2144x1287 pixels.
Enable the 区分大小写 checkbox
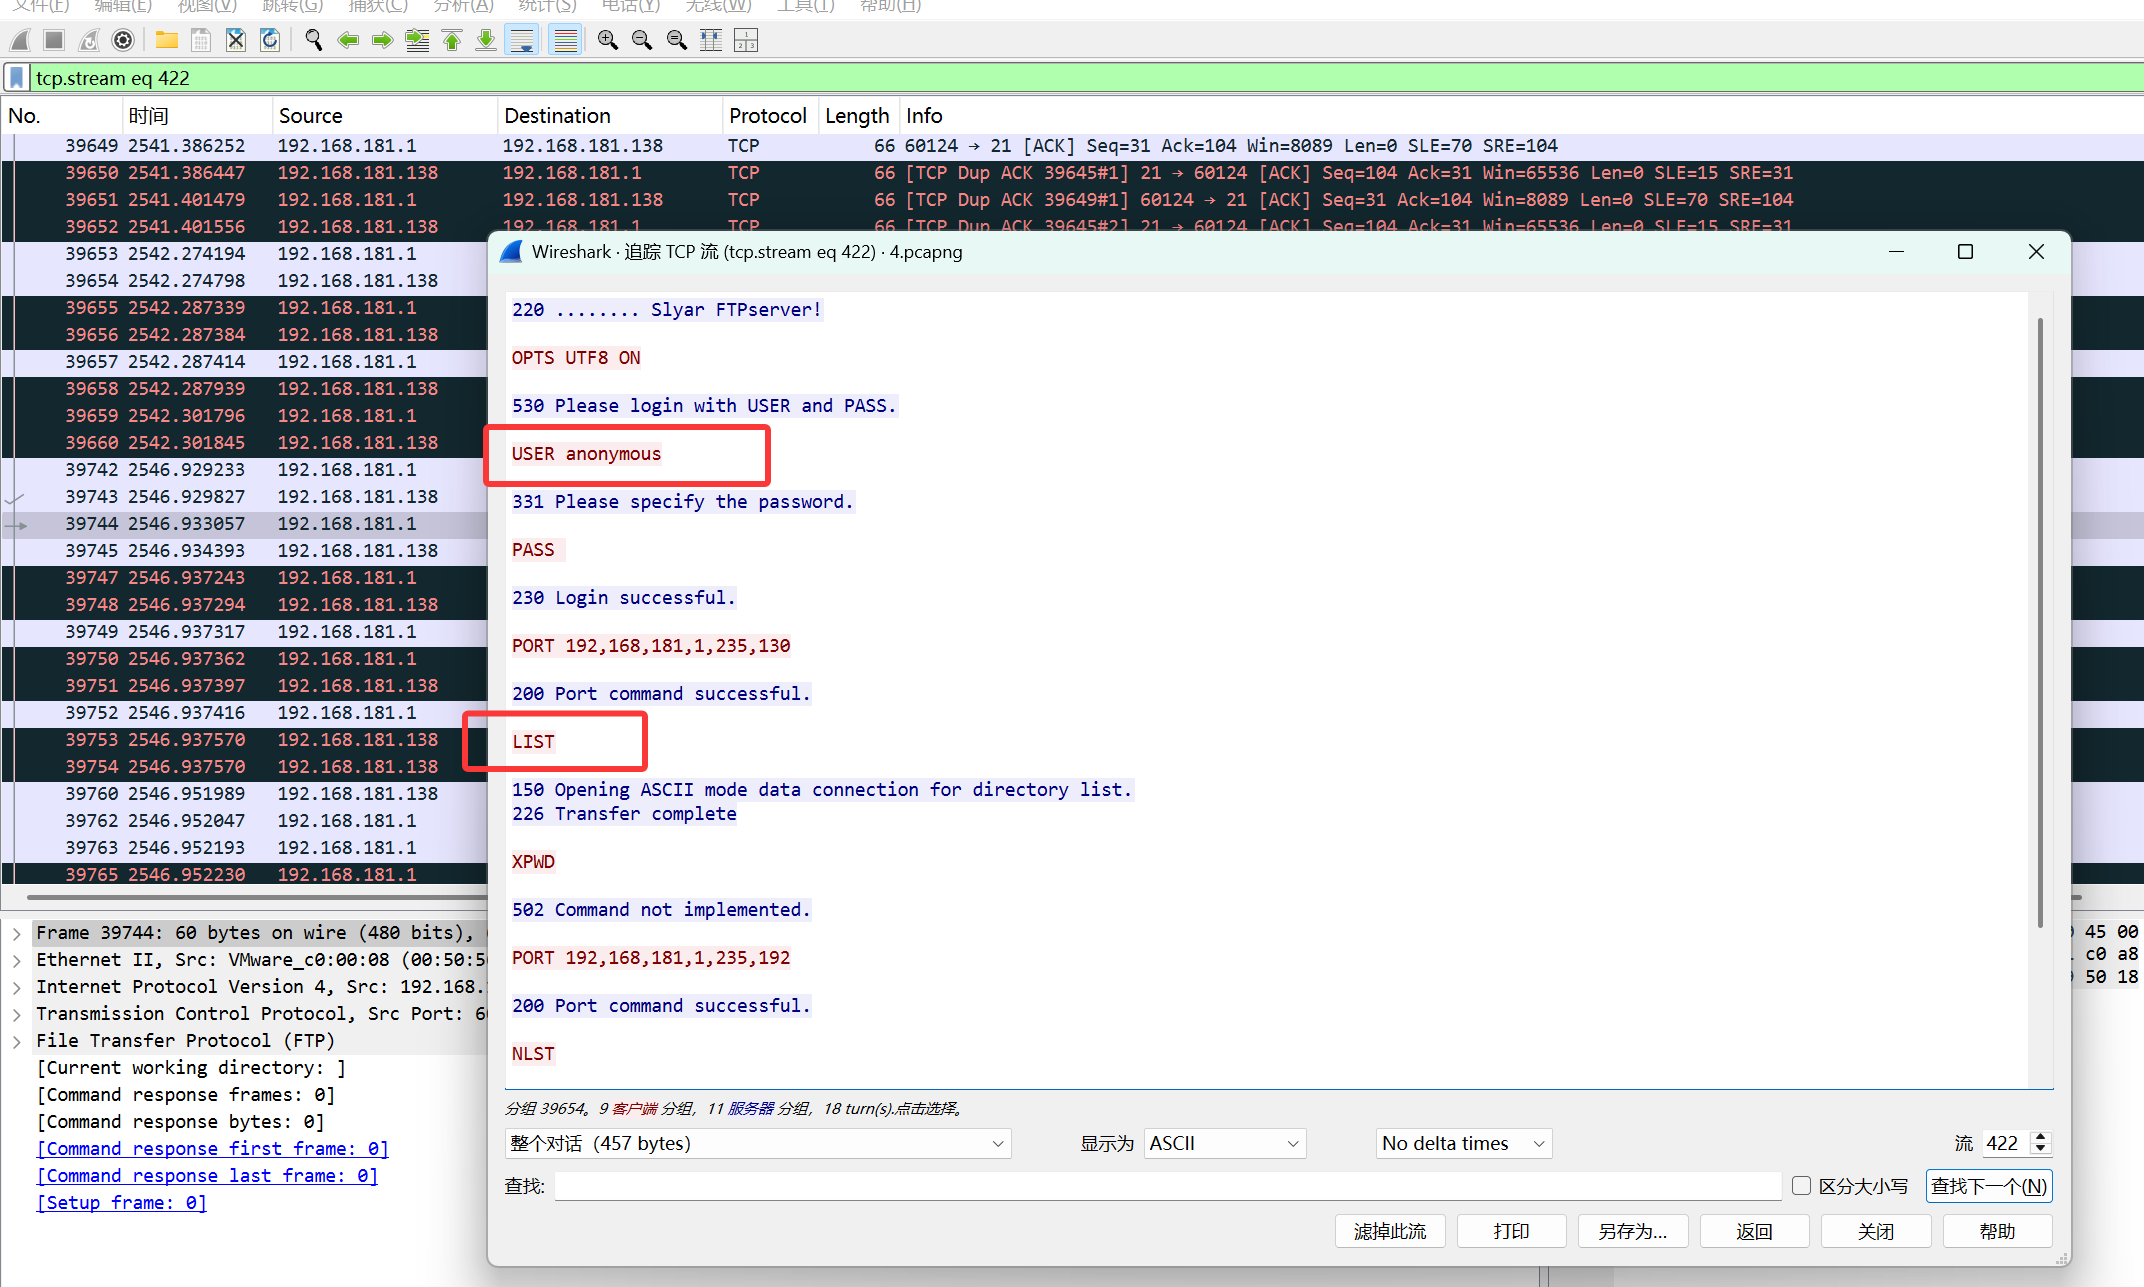pyautogui.click(x=1801, y=1186)
